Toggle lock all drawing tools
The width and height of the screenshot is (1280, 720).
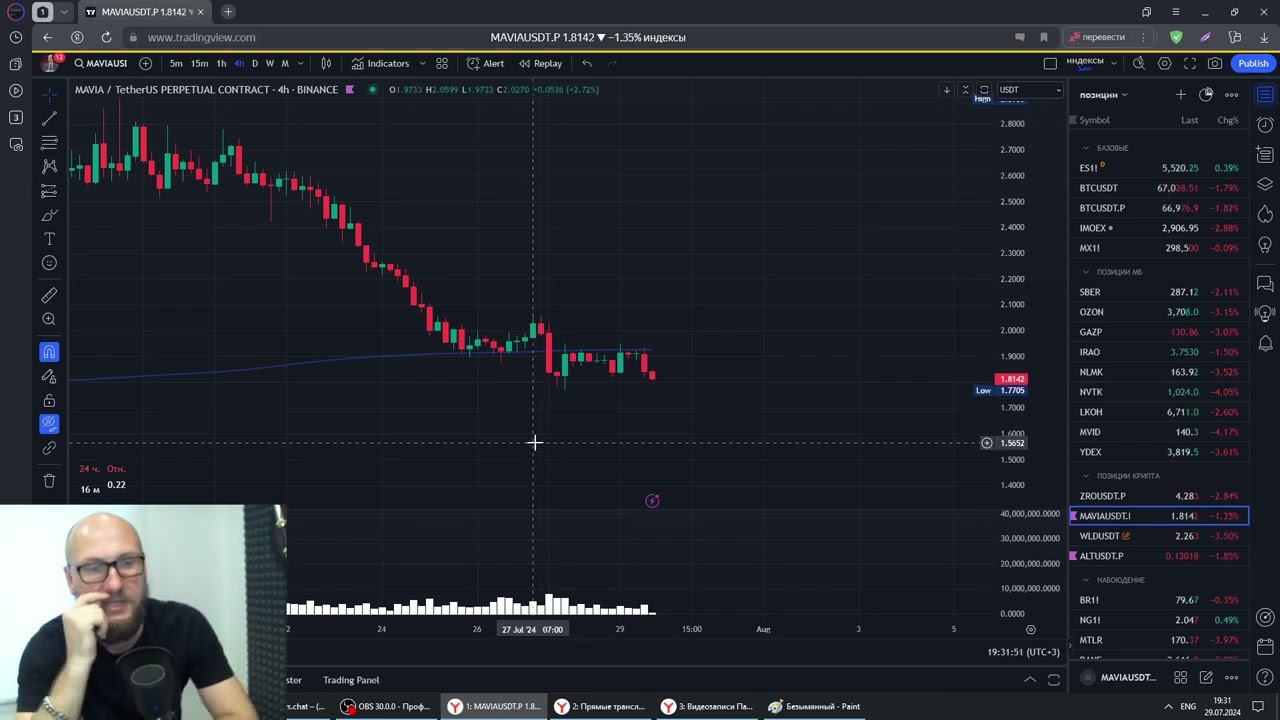(49, 400)
